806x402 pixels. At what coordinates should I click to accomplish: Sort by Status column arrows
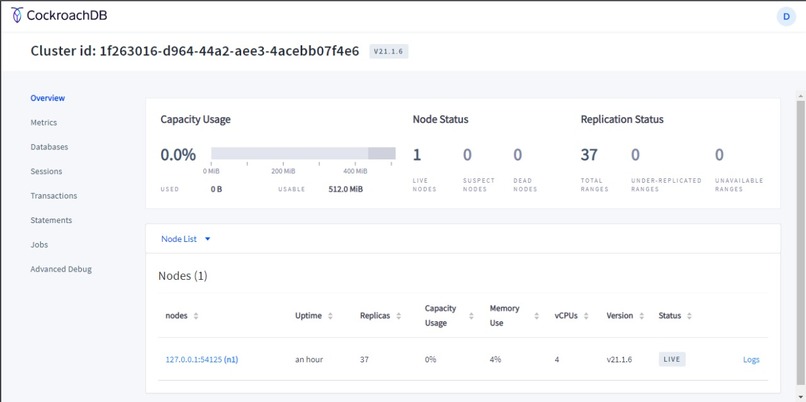coord(689,316)
